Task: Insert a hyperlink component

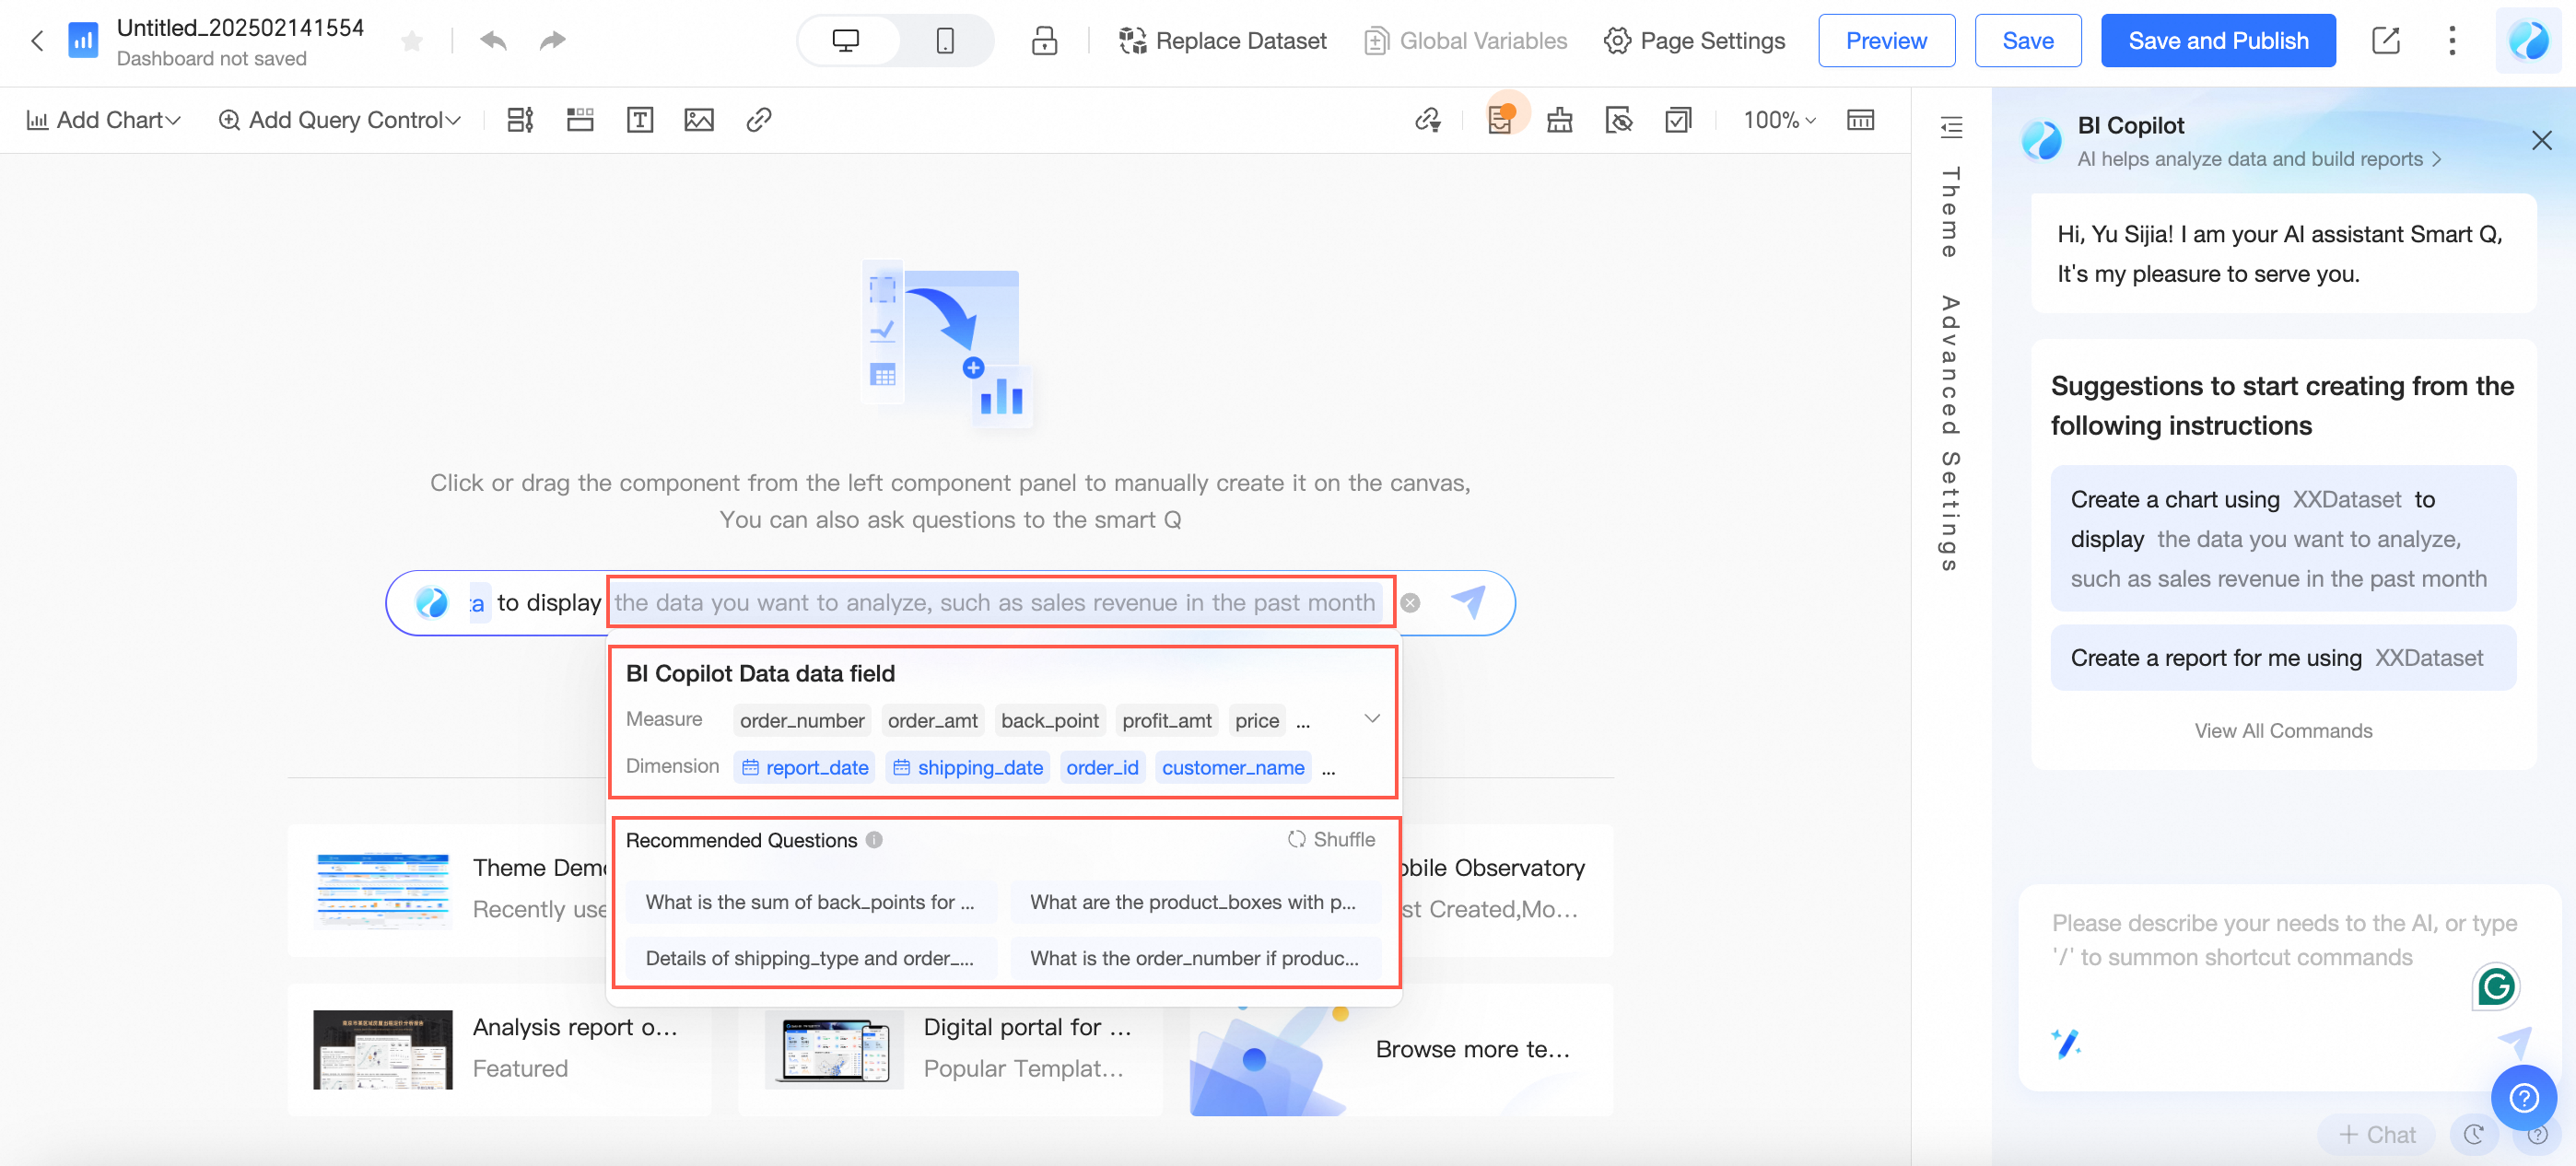Action: (758, 120)
